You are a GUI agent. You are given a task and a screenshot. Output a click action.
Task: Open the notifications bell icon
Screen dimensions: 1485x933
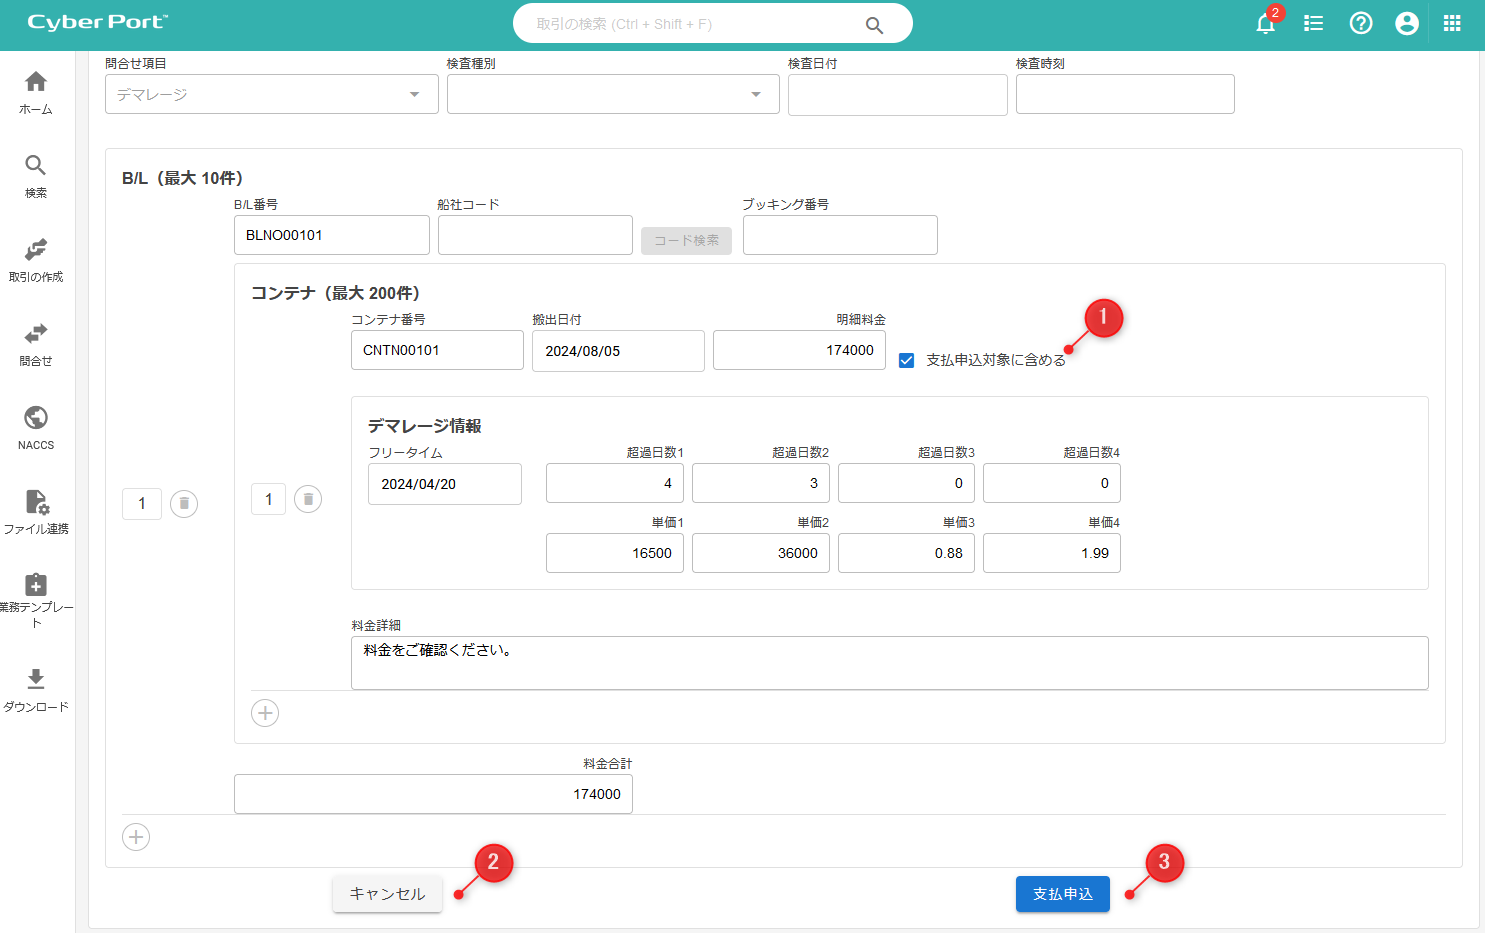1265,24
